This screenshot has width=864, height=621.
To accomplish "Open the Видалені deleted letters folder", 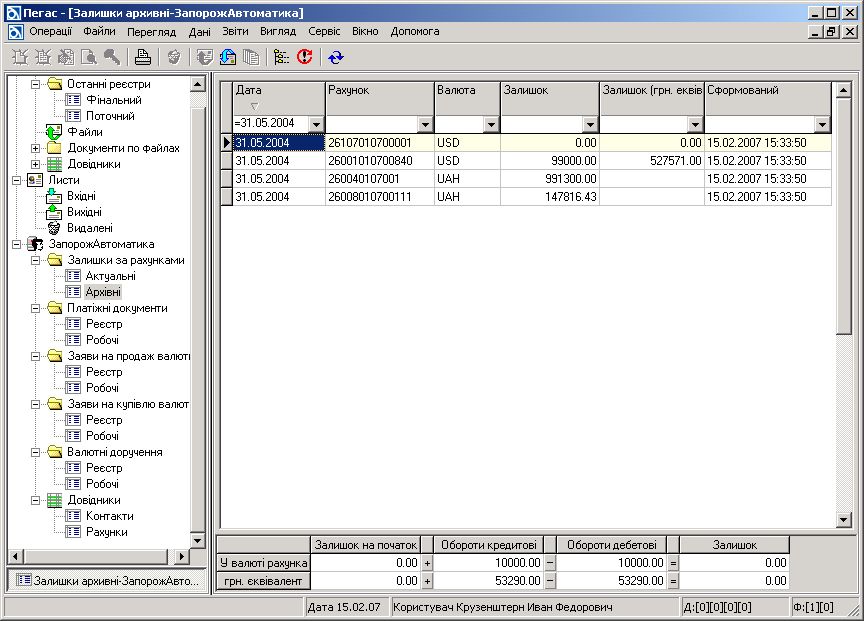I will coord(89,228).
